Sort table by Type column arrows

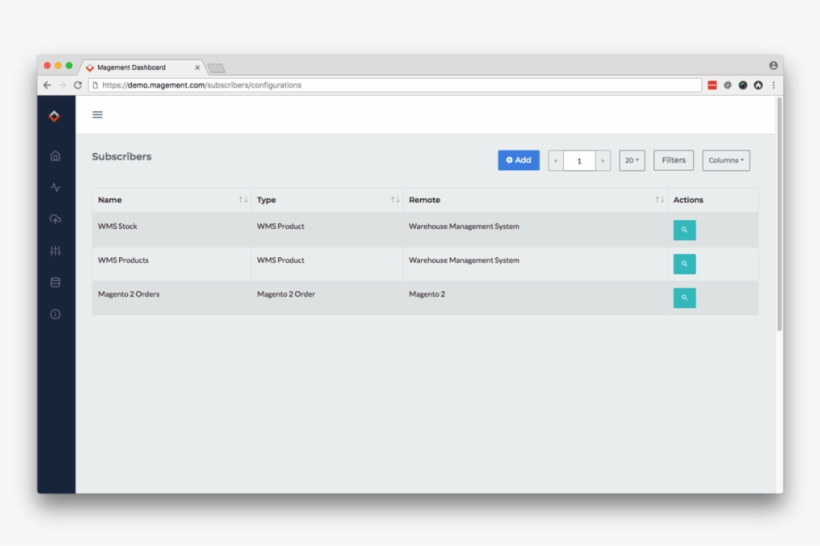click(395, 200)
